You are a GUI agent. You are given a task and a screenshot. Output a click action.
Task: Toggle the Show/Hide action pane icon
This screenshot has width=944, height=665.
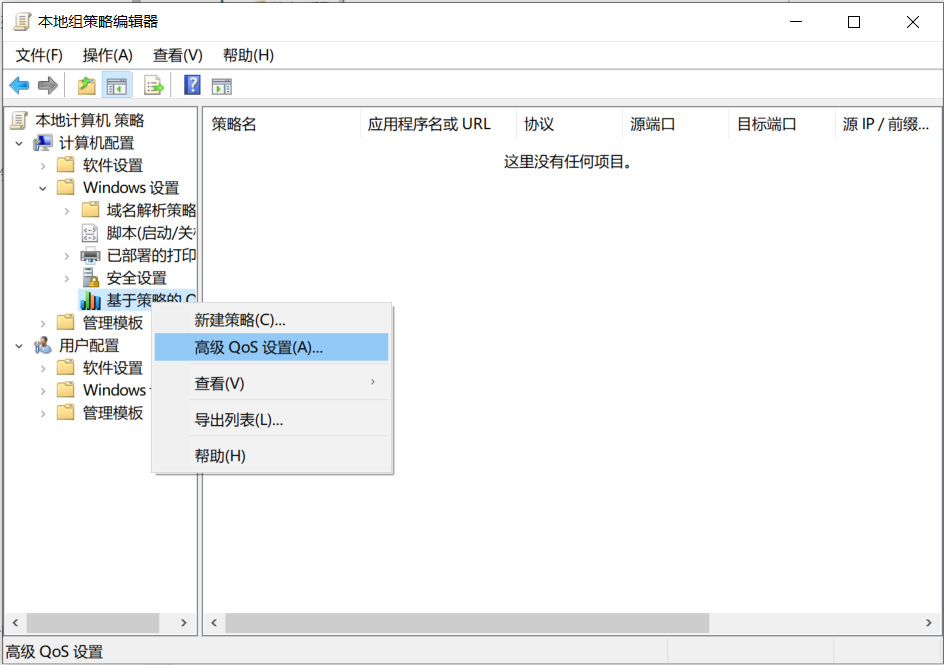click(x=222, y=86)
